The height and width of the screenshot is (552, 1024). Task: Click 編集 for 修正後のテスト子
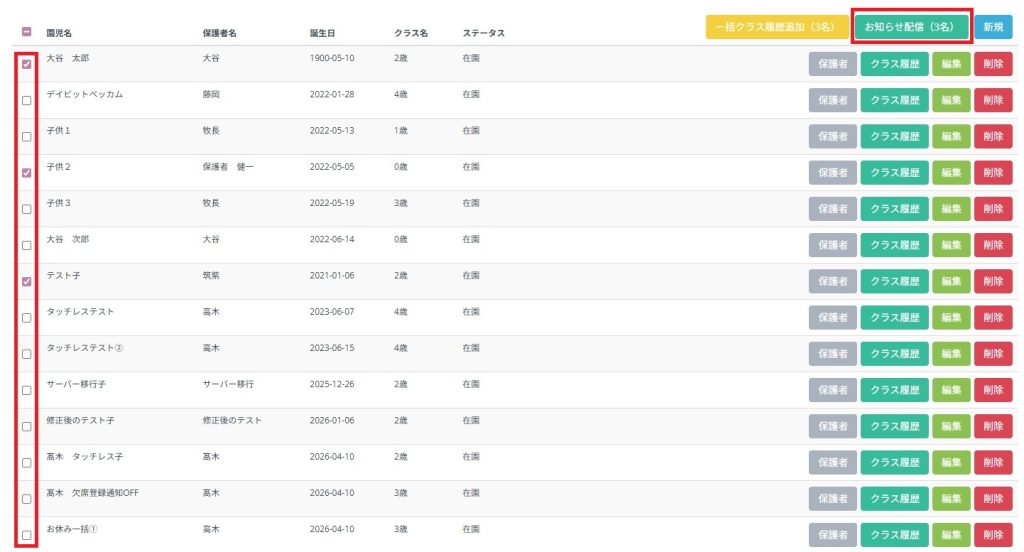[951, 427]
